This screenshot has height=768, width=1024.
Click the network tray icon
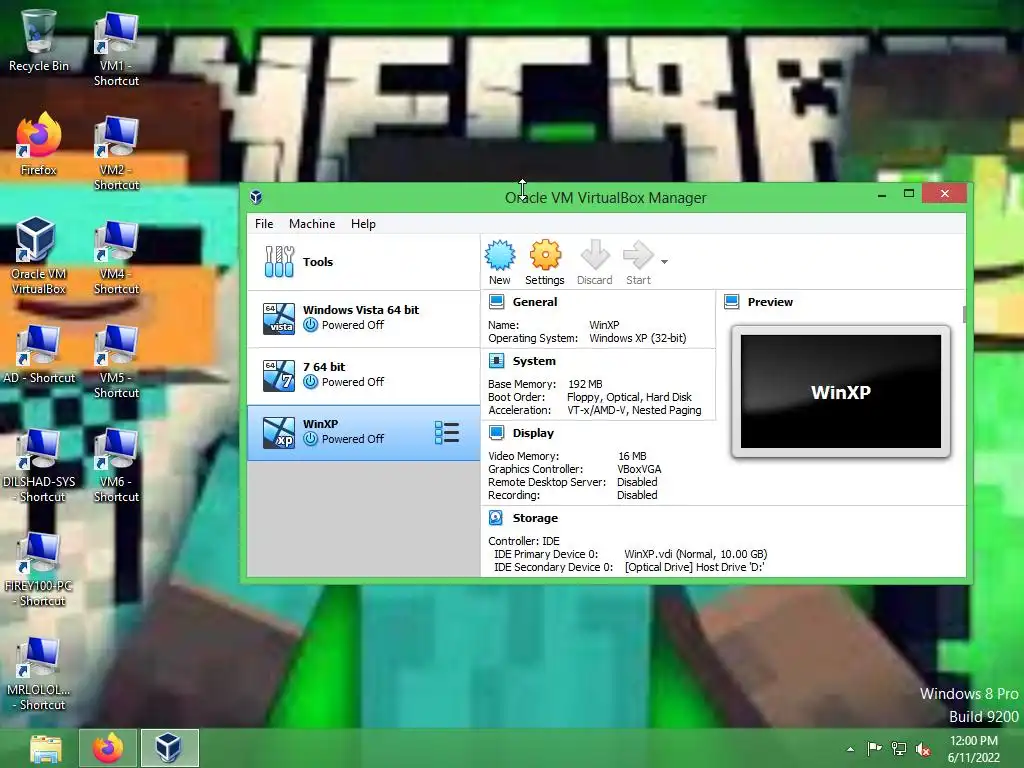click(x=899, y=748)
